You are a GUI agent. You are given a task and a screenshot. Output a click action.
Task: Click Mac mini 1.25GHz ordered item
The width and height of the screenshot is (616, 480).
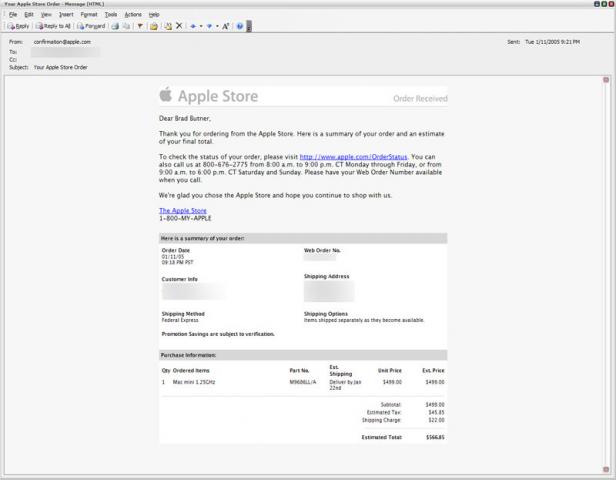click(194, 382)
